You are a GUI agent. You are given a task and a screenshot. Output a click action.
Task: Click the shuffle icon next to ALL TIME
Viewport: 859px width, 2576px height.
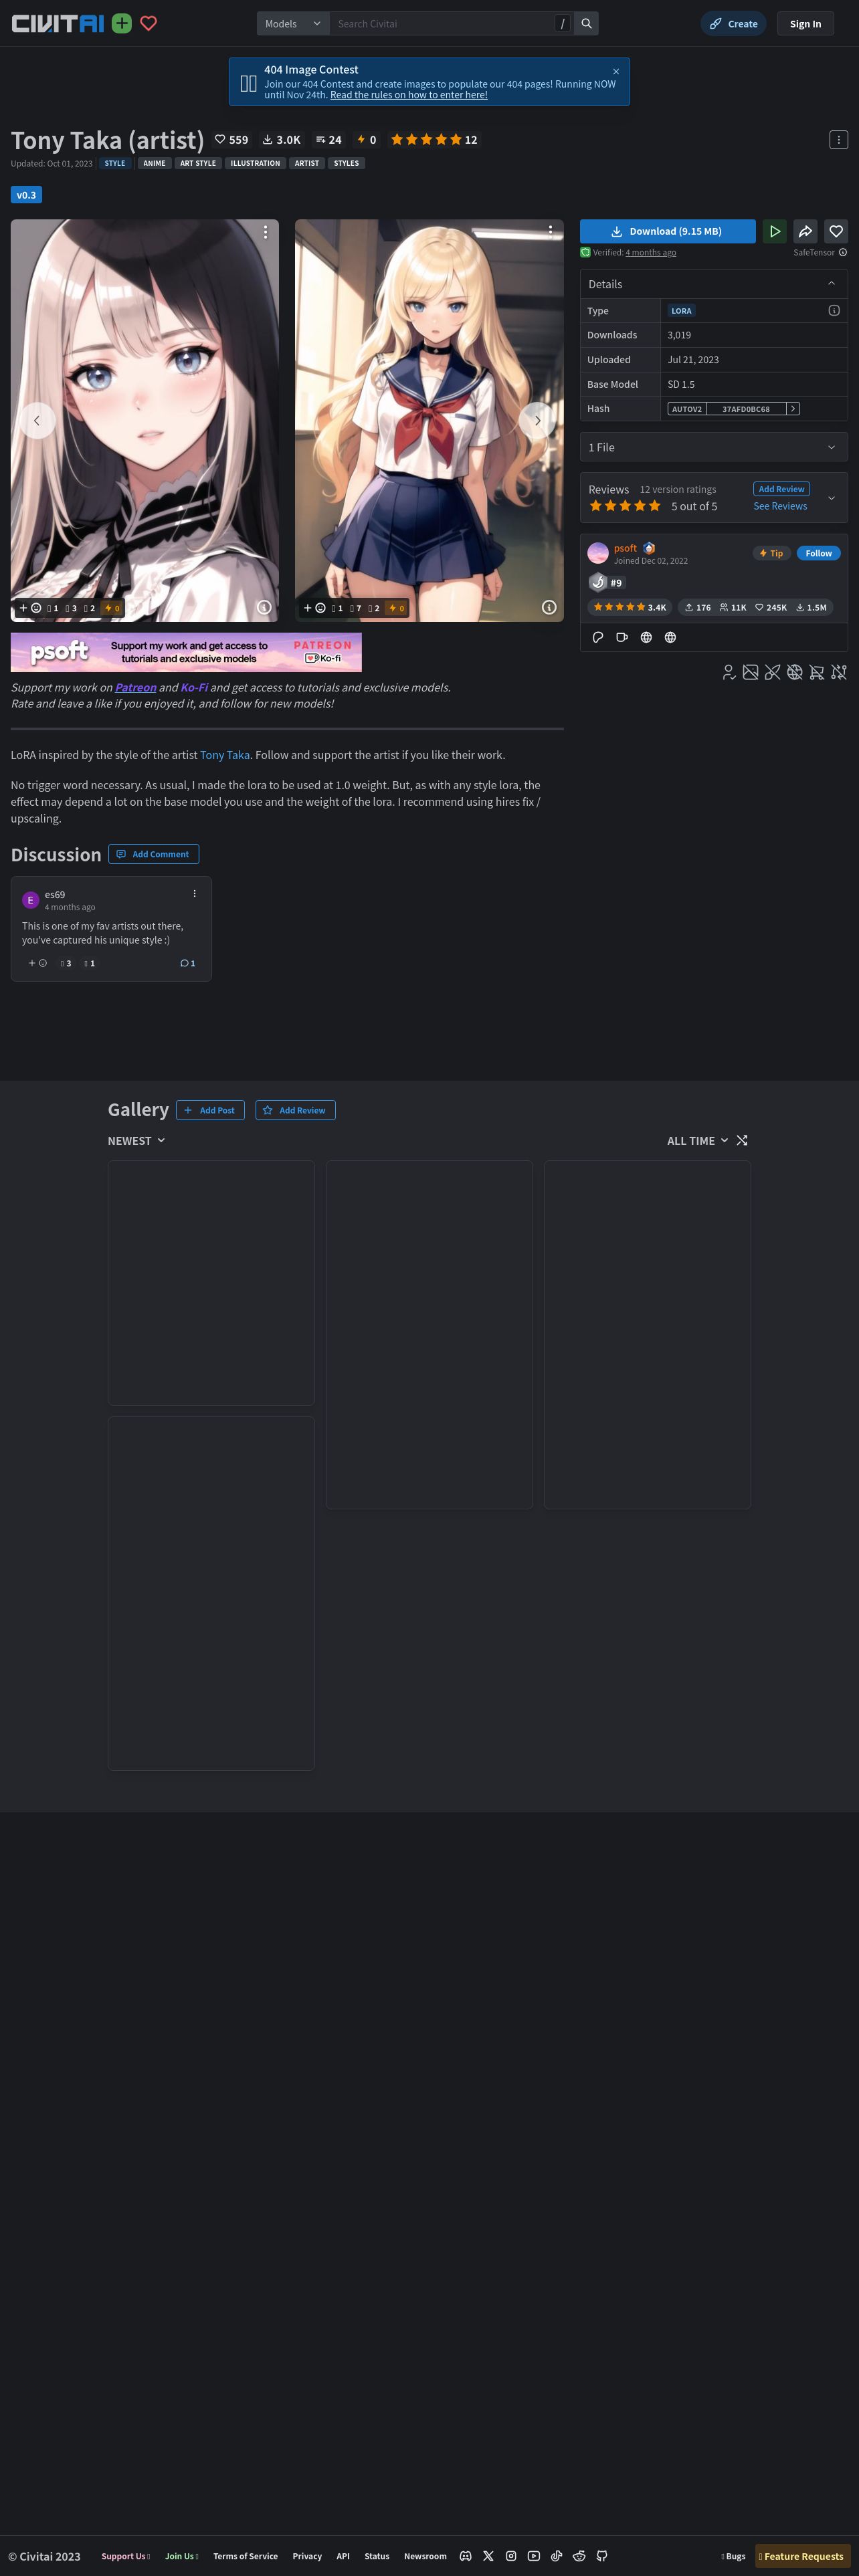(742, 1140)
